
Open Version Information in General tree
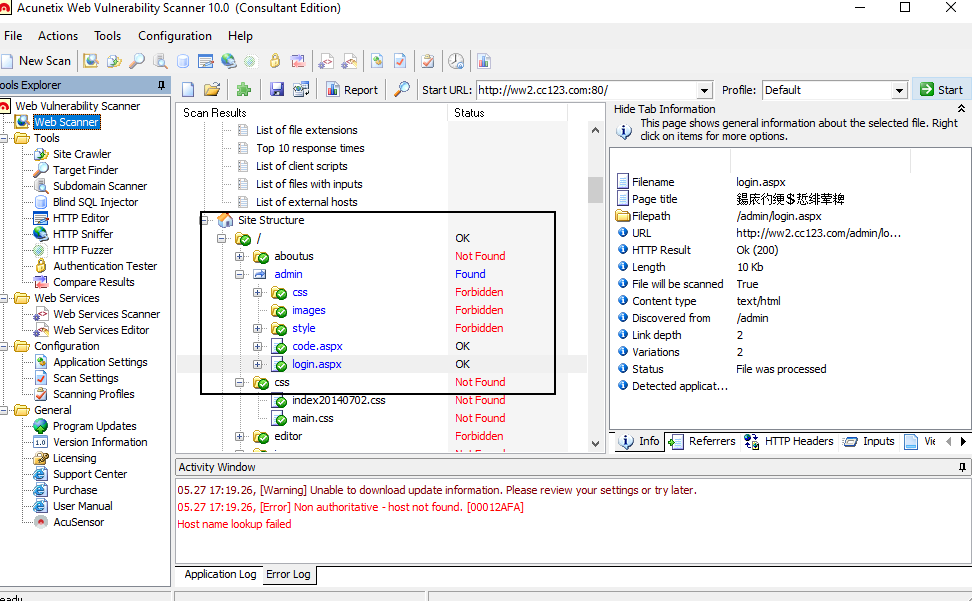click(x=100, y=442)
